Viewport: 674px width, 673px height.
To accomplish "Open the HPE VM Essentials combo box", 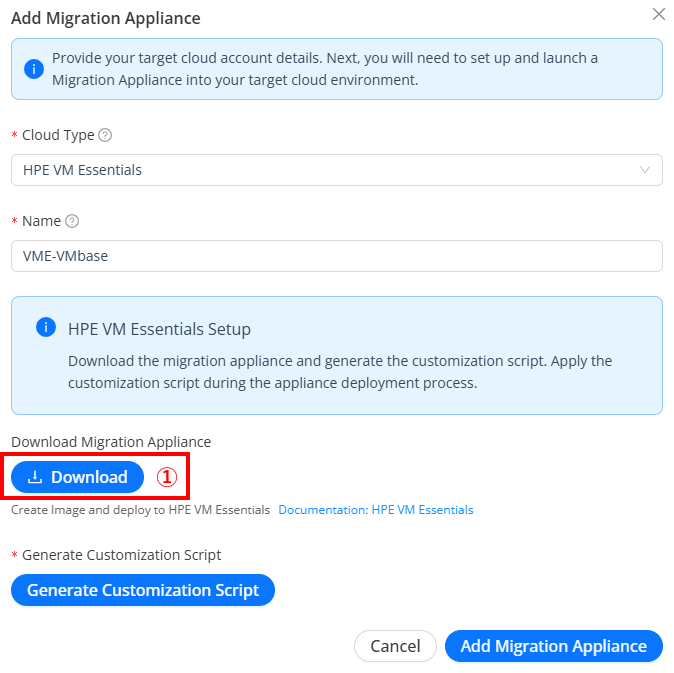I will 337,170.
